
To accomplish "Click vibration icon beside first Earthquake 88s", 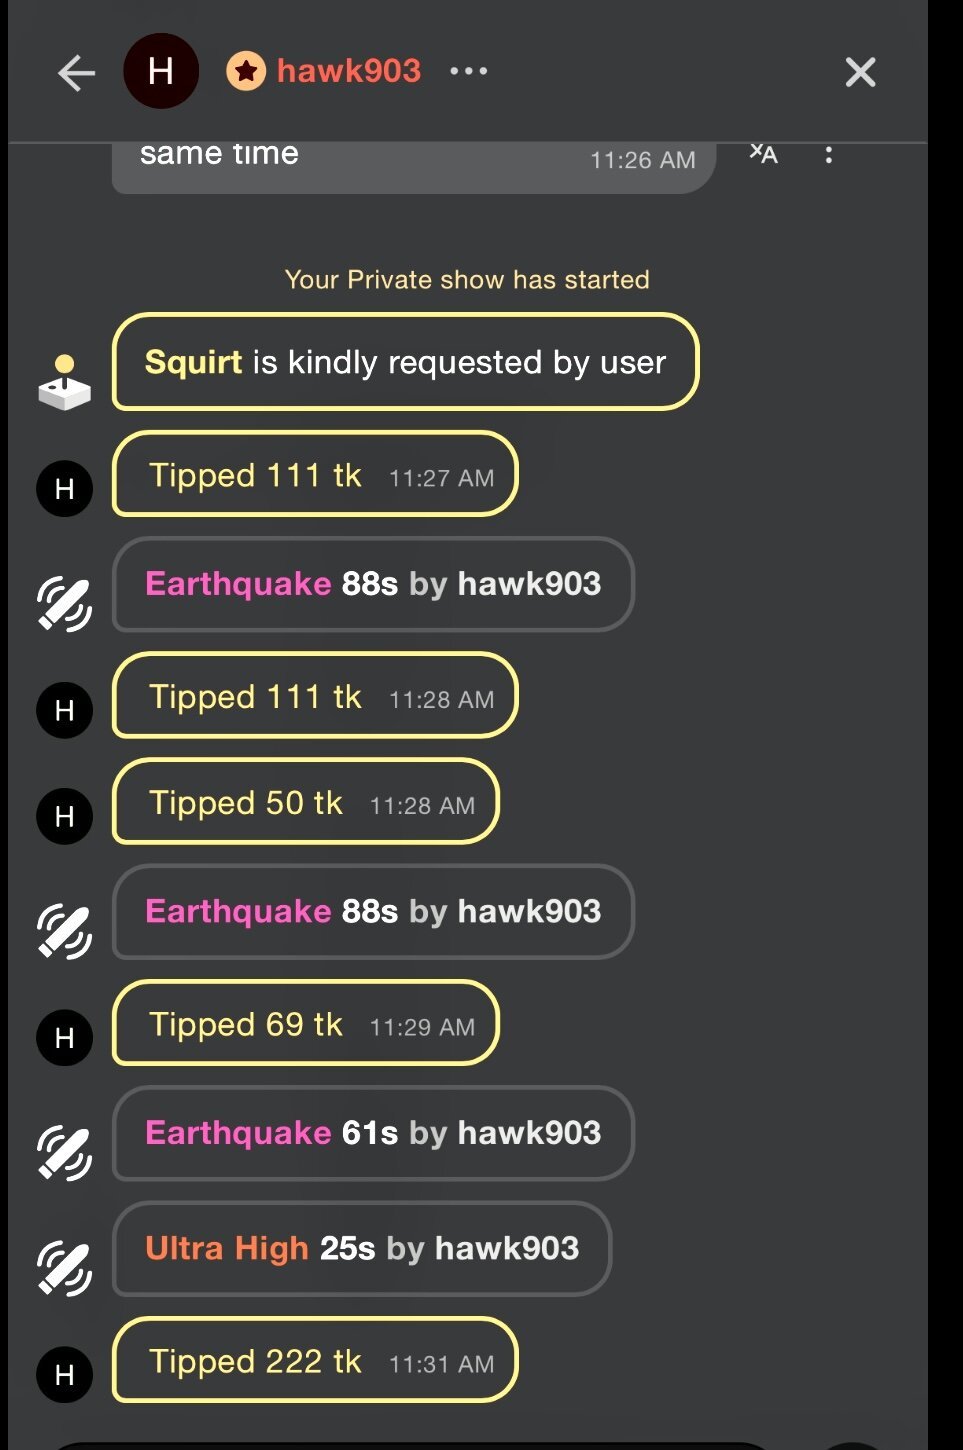I will (x=65, y=604).
